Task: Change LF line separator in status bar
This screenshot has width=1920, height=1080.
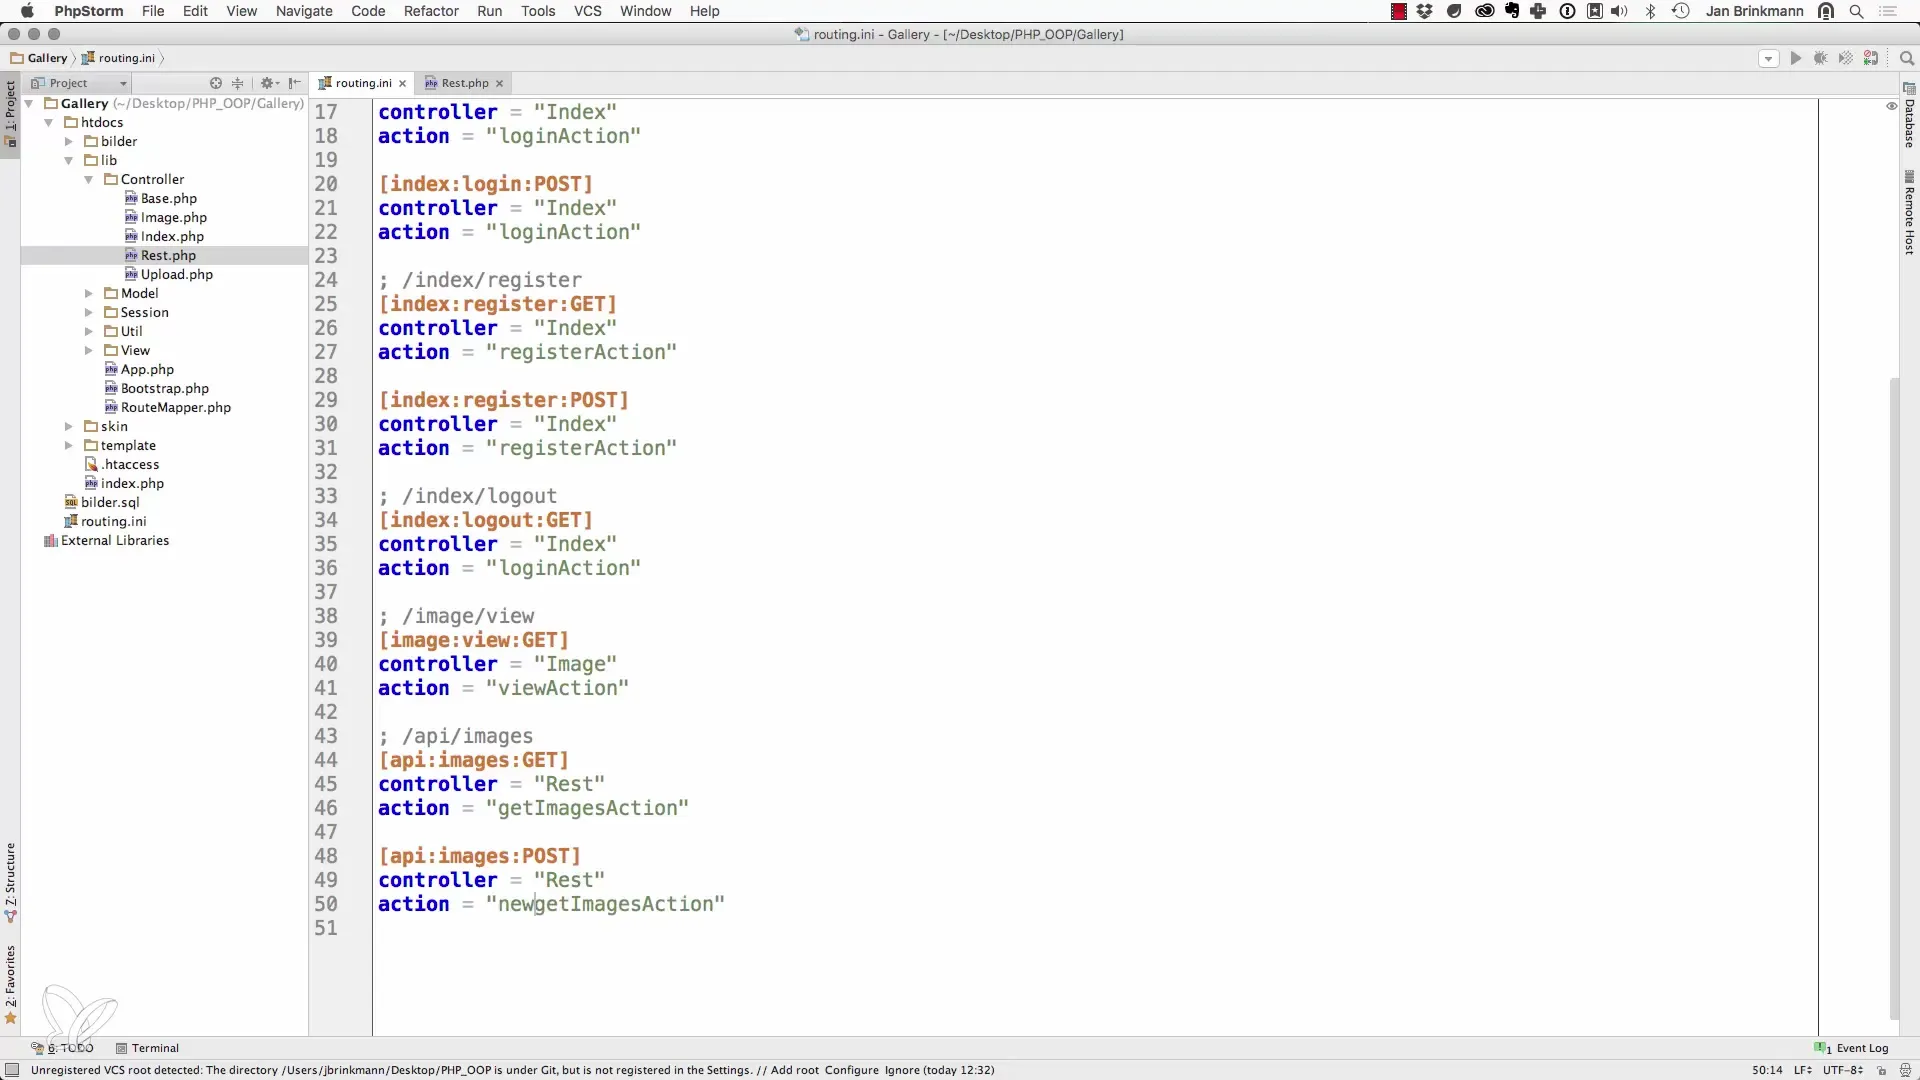Action: [x=1803, y=1071]
